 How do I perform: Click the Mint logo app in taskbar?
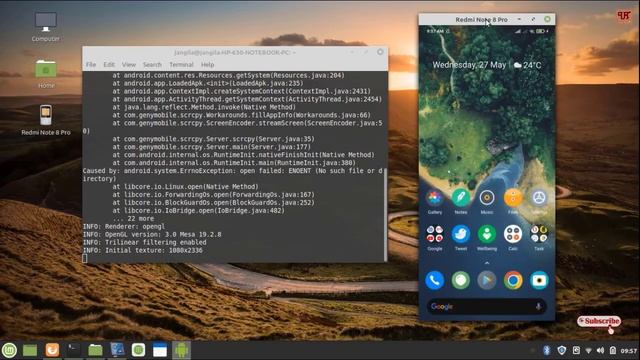138,350
